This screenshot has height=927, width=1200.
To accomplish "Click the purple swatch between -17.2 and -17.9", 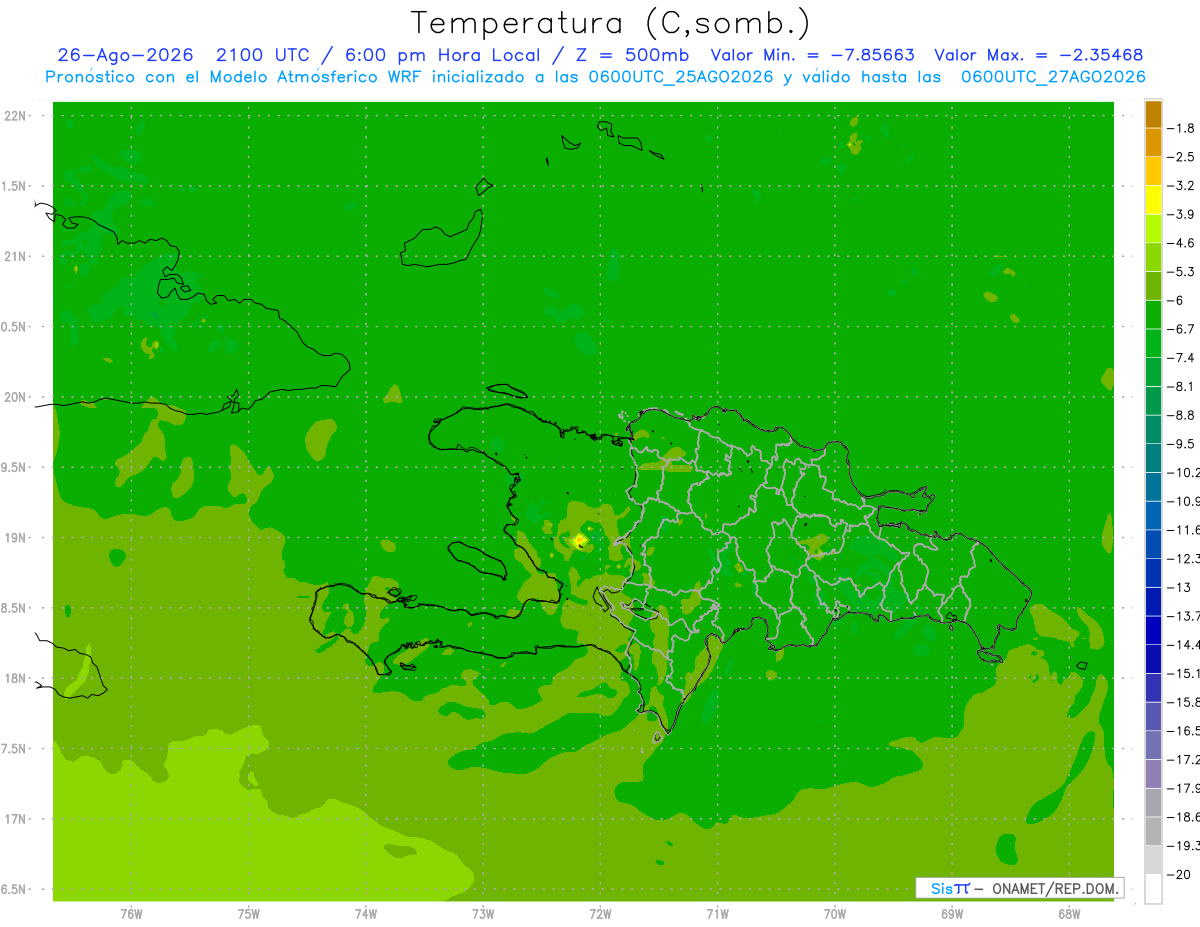I will pos(1153,773).
